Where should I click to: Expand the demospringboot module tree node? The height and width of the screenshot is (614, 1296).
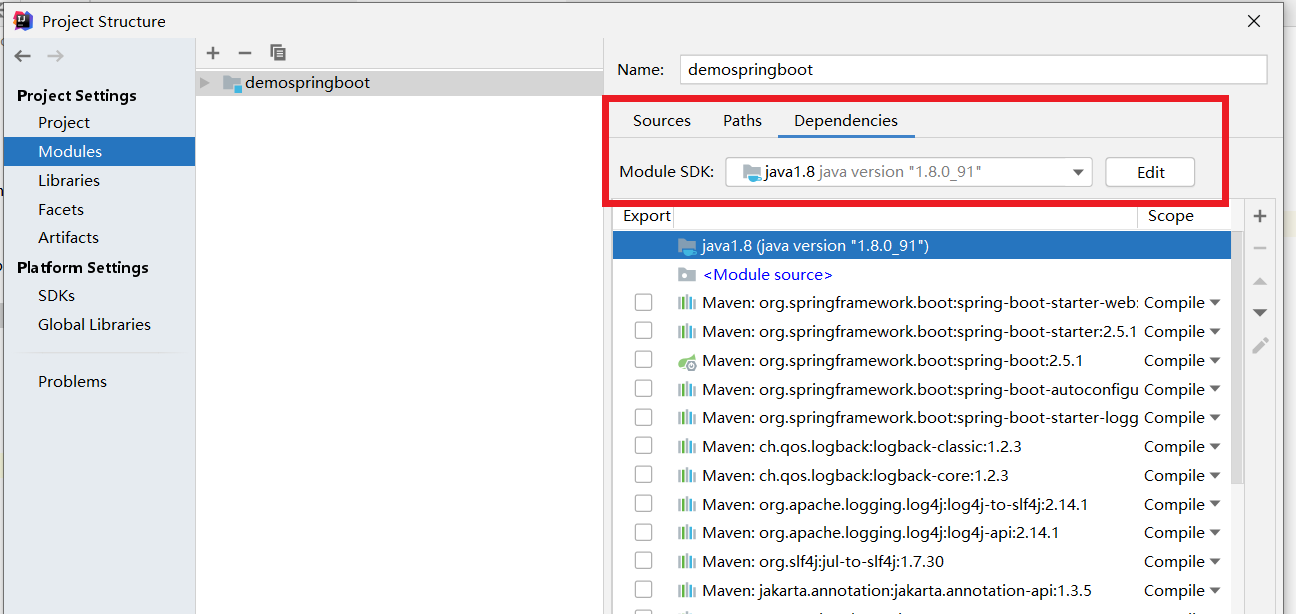click(205, 83)
